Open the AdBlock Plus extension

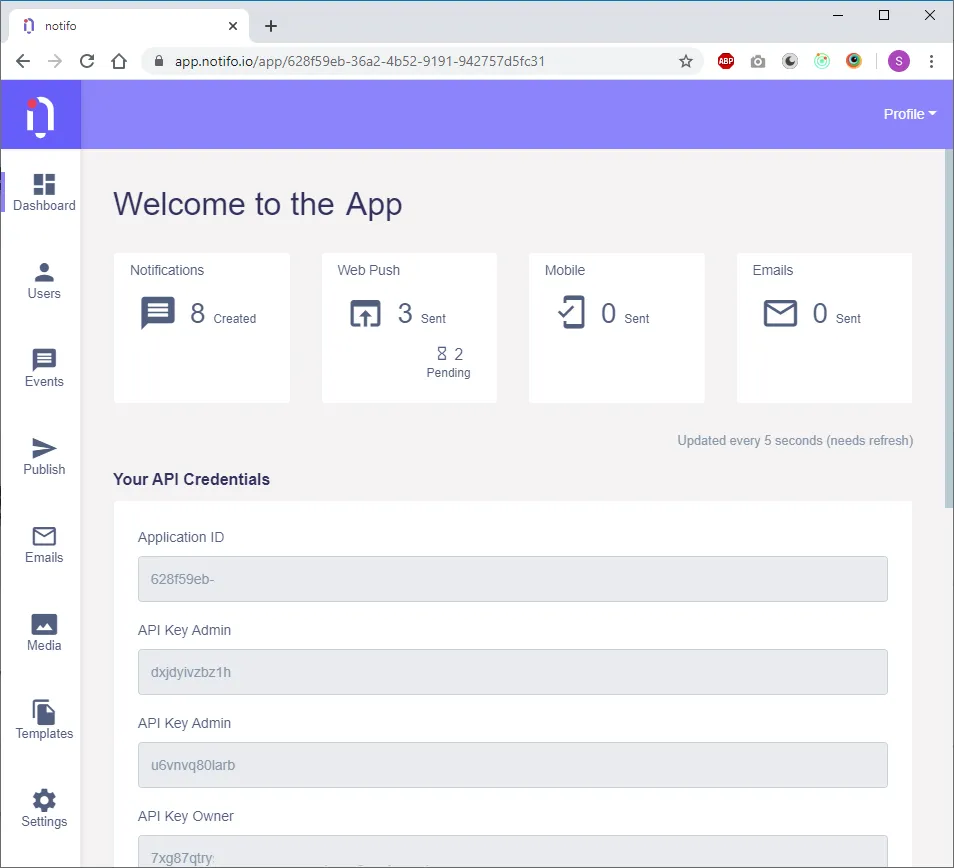(x=726, y=61)
